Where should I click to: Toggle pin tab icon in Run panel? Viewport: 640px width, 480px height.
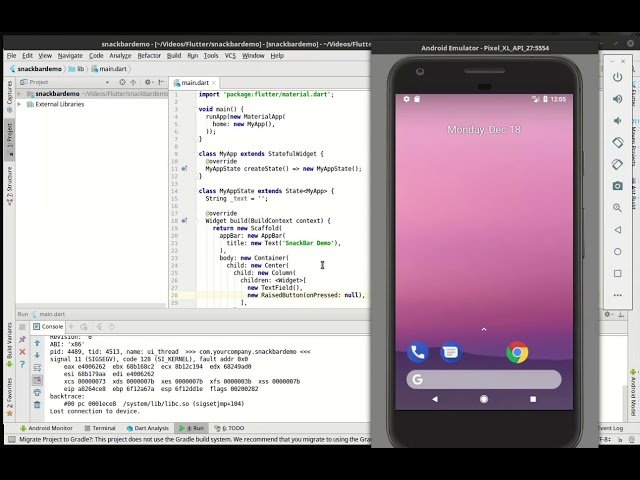(22, 339)
